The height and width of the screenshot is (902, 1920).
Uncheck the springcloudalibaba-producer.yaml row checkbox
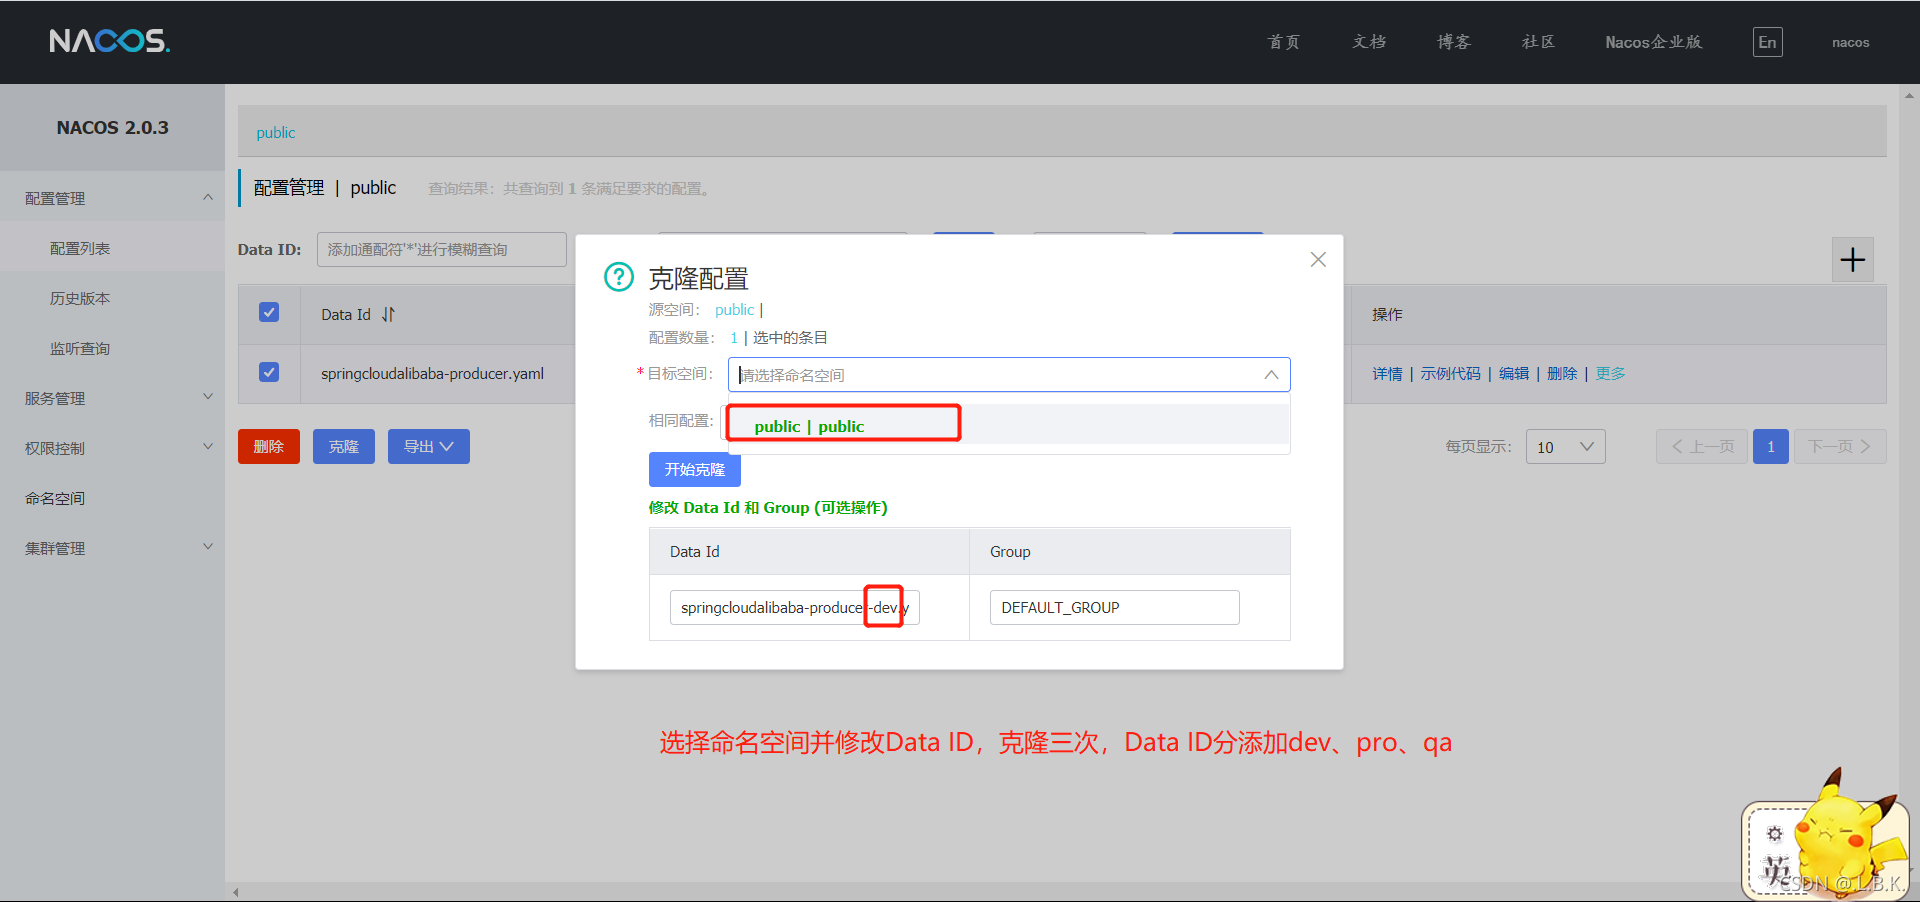point(269,373)
